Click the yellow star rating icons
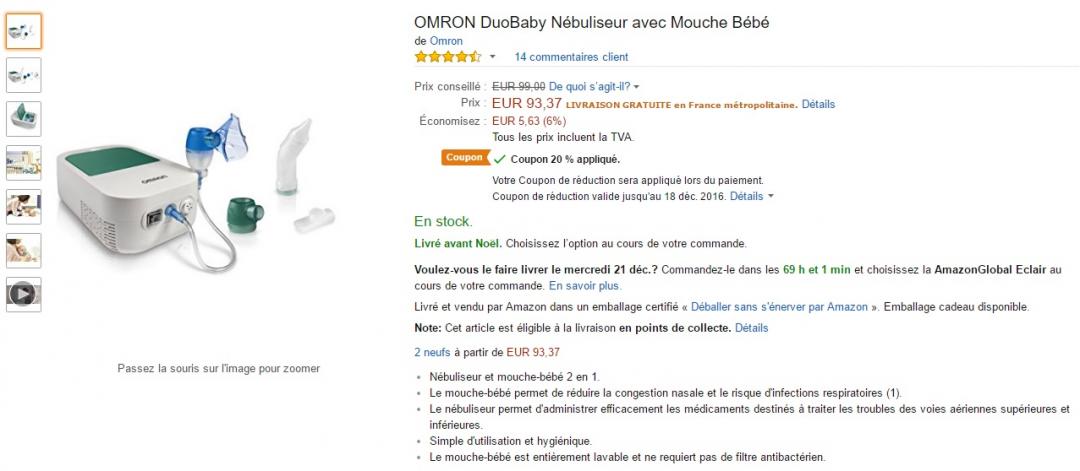The width and height of the screenshot is (1080, 471). pos(447,57)
